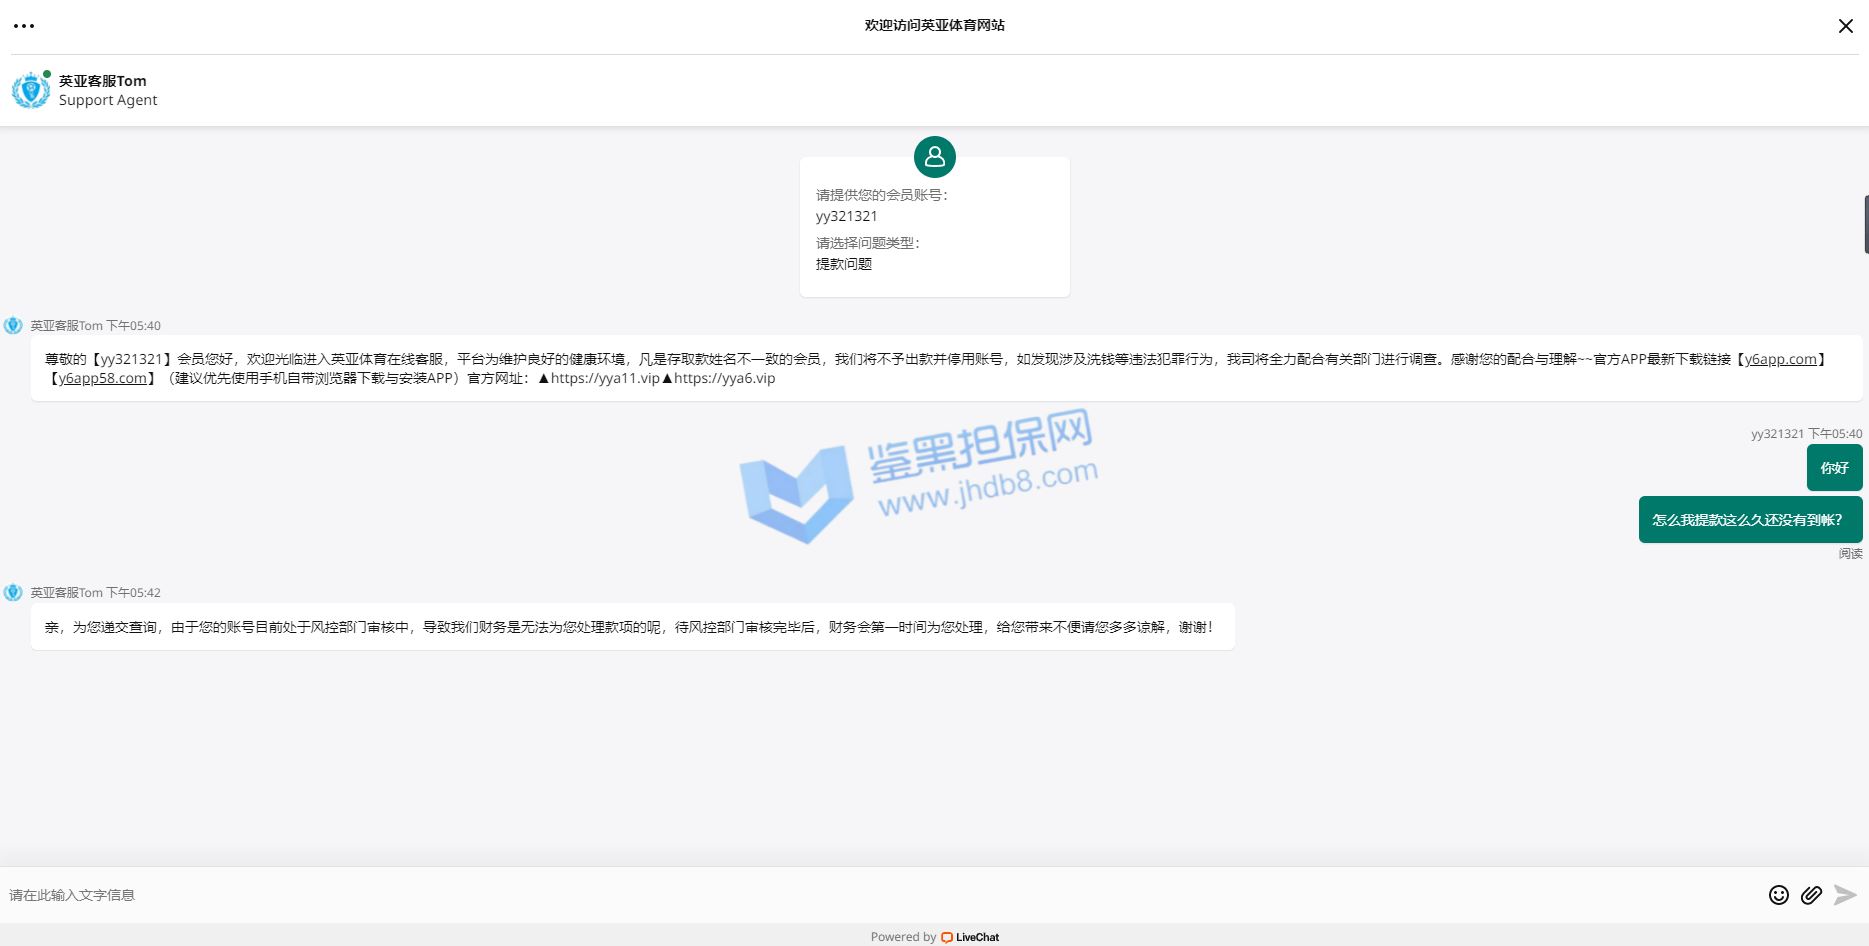Open the Powered by LiveChat link

pyautogui.click(x=934, y=937)
